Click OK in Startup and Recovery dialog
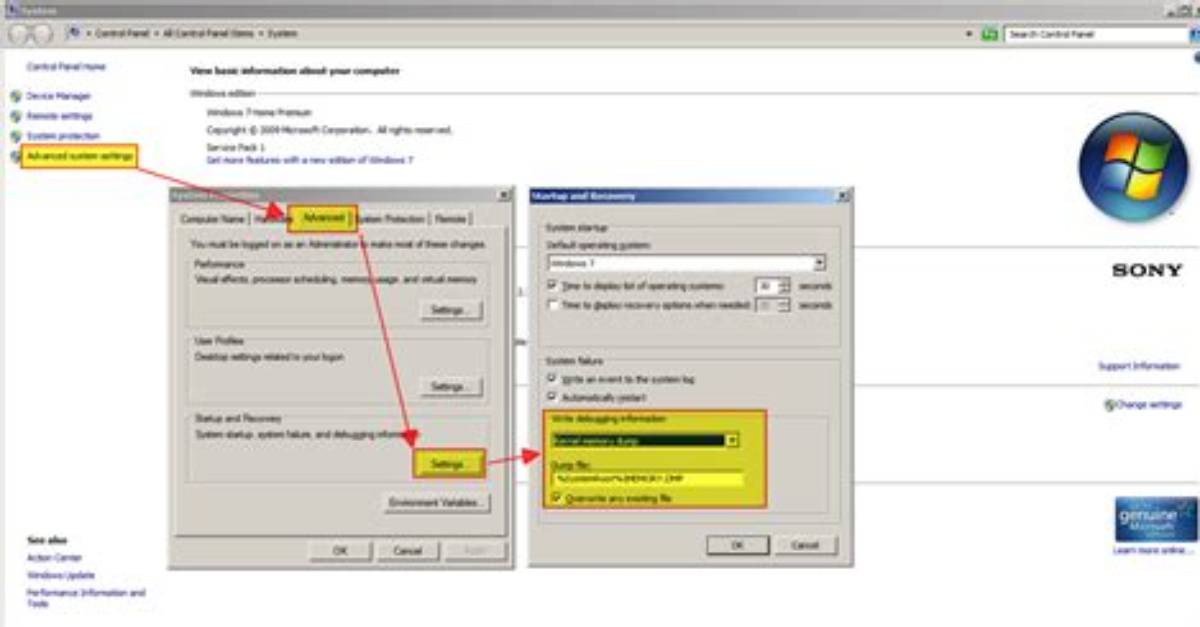The width and height of the screenshot is (1200, 627). coord(737,546)
